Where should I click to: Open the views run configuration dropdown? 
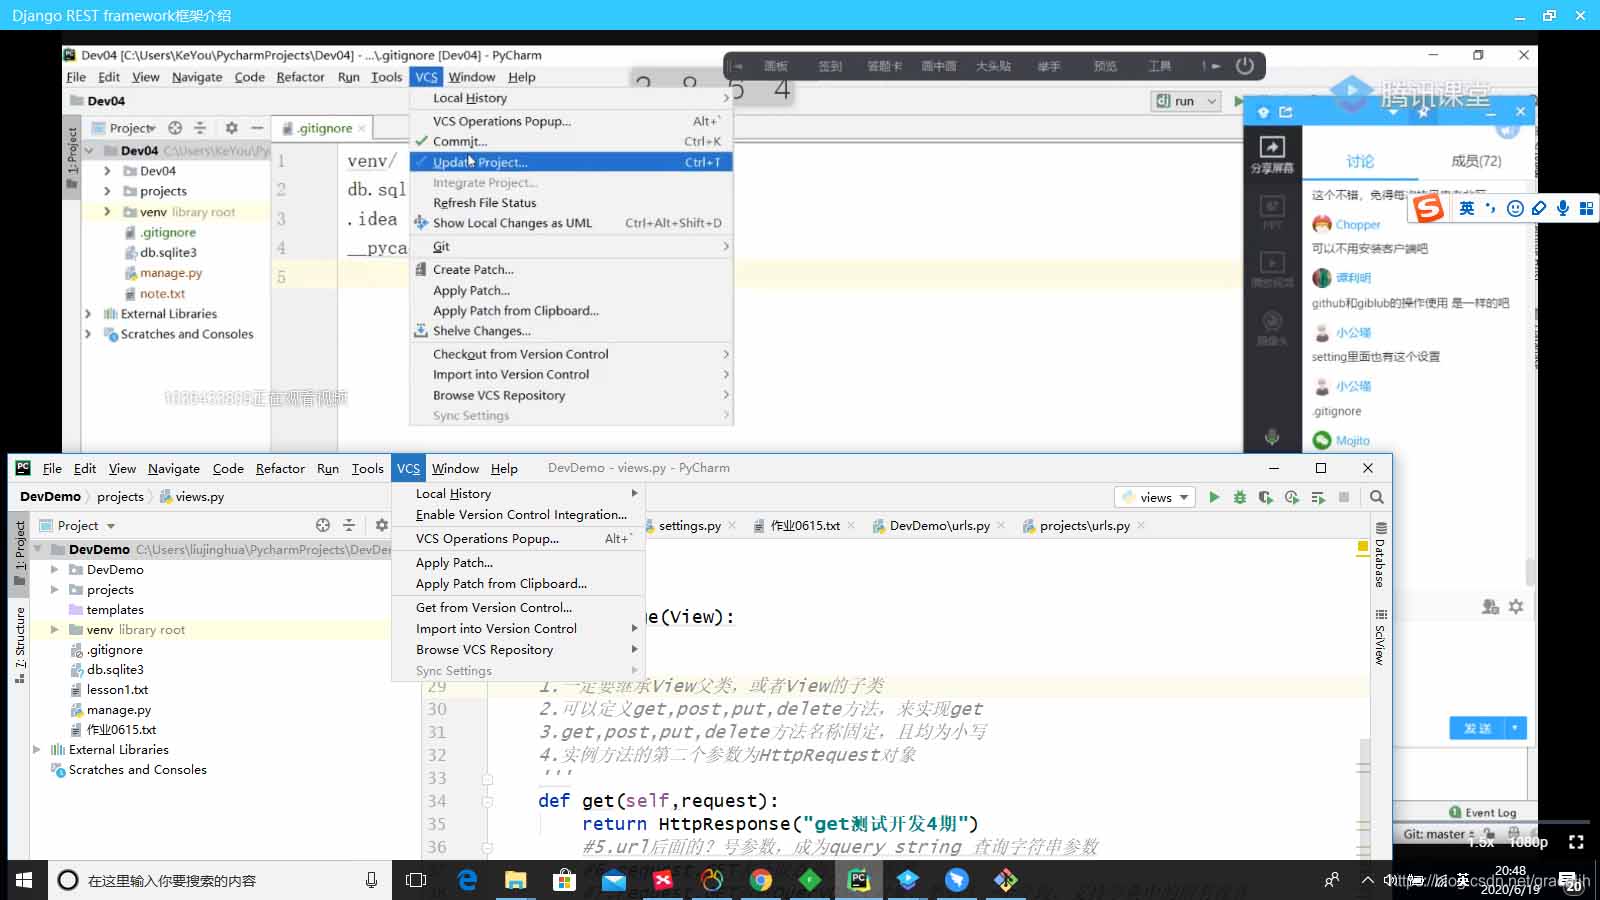pyautogui.click(x=1156, y=497)
